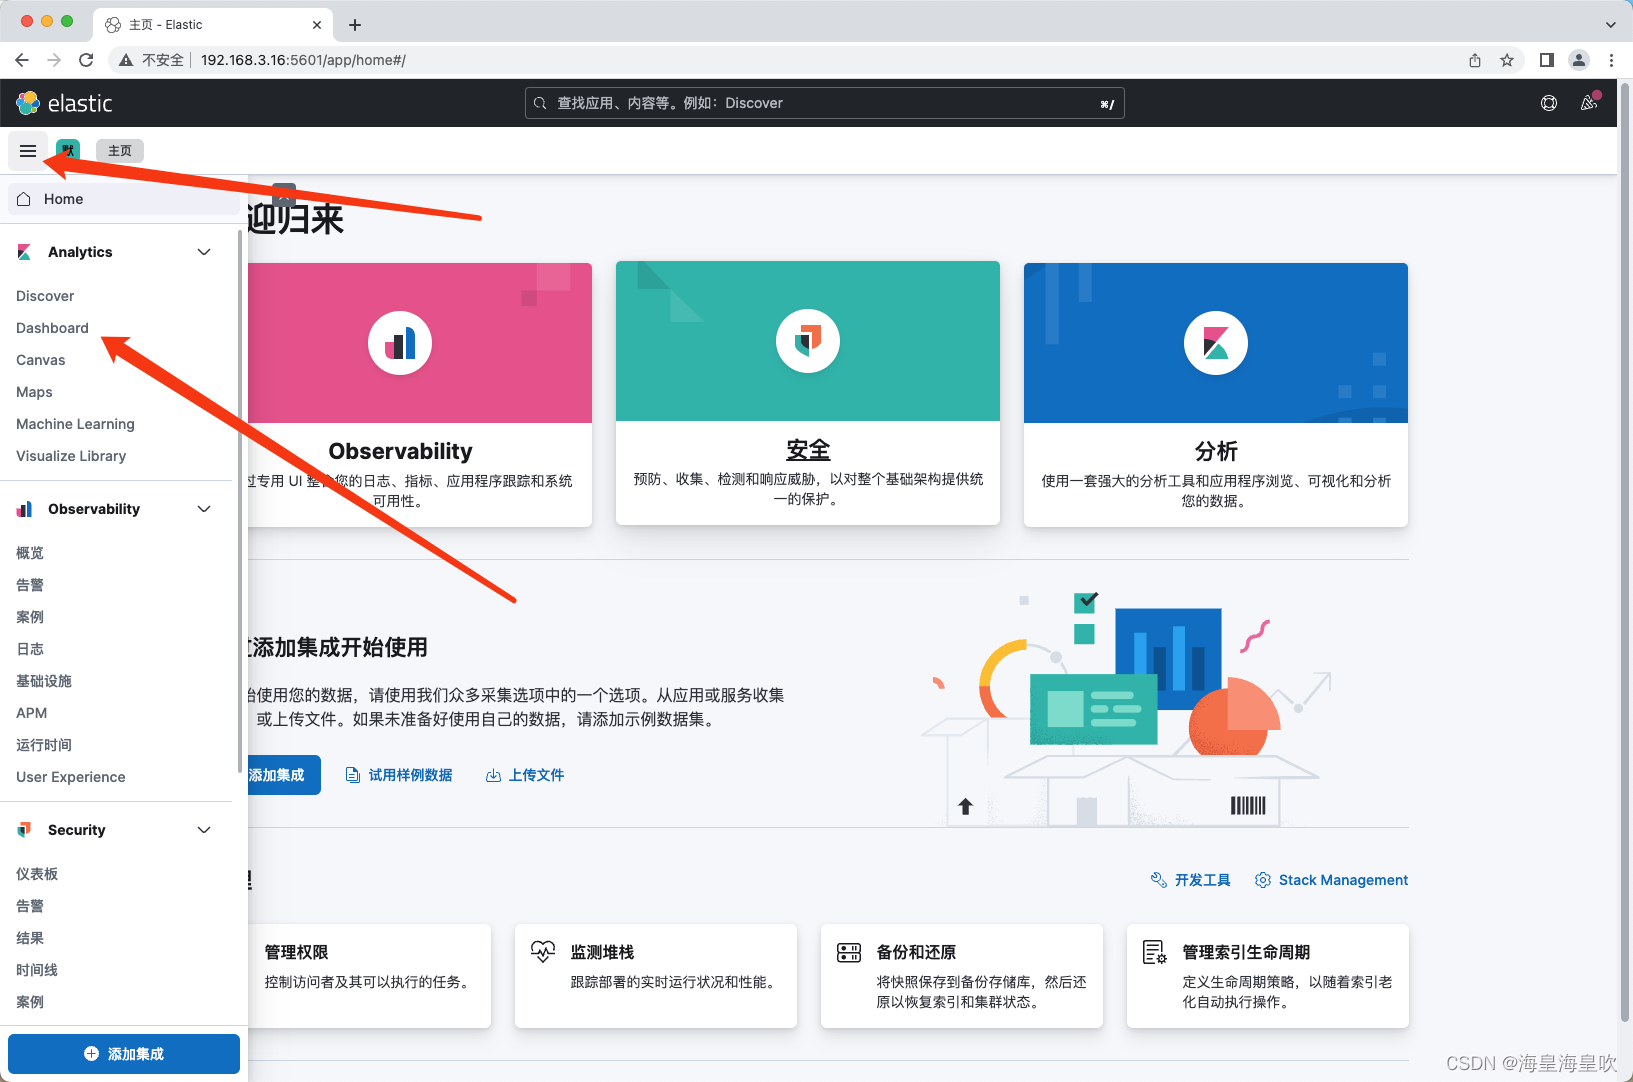Click the 上传文件 link
This screenshot has width=1633, height=1082.
pyautogui.click(x=525, y=775)
